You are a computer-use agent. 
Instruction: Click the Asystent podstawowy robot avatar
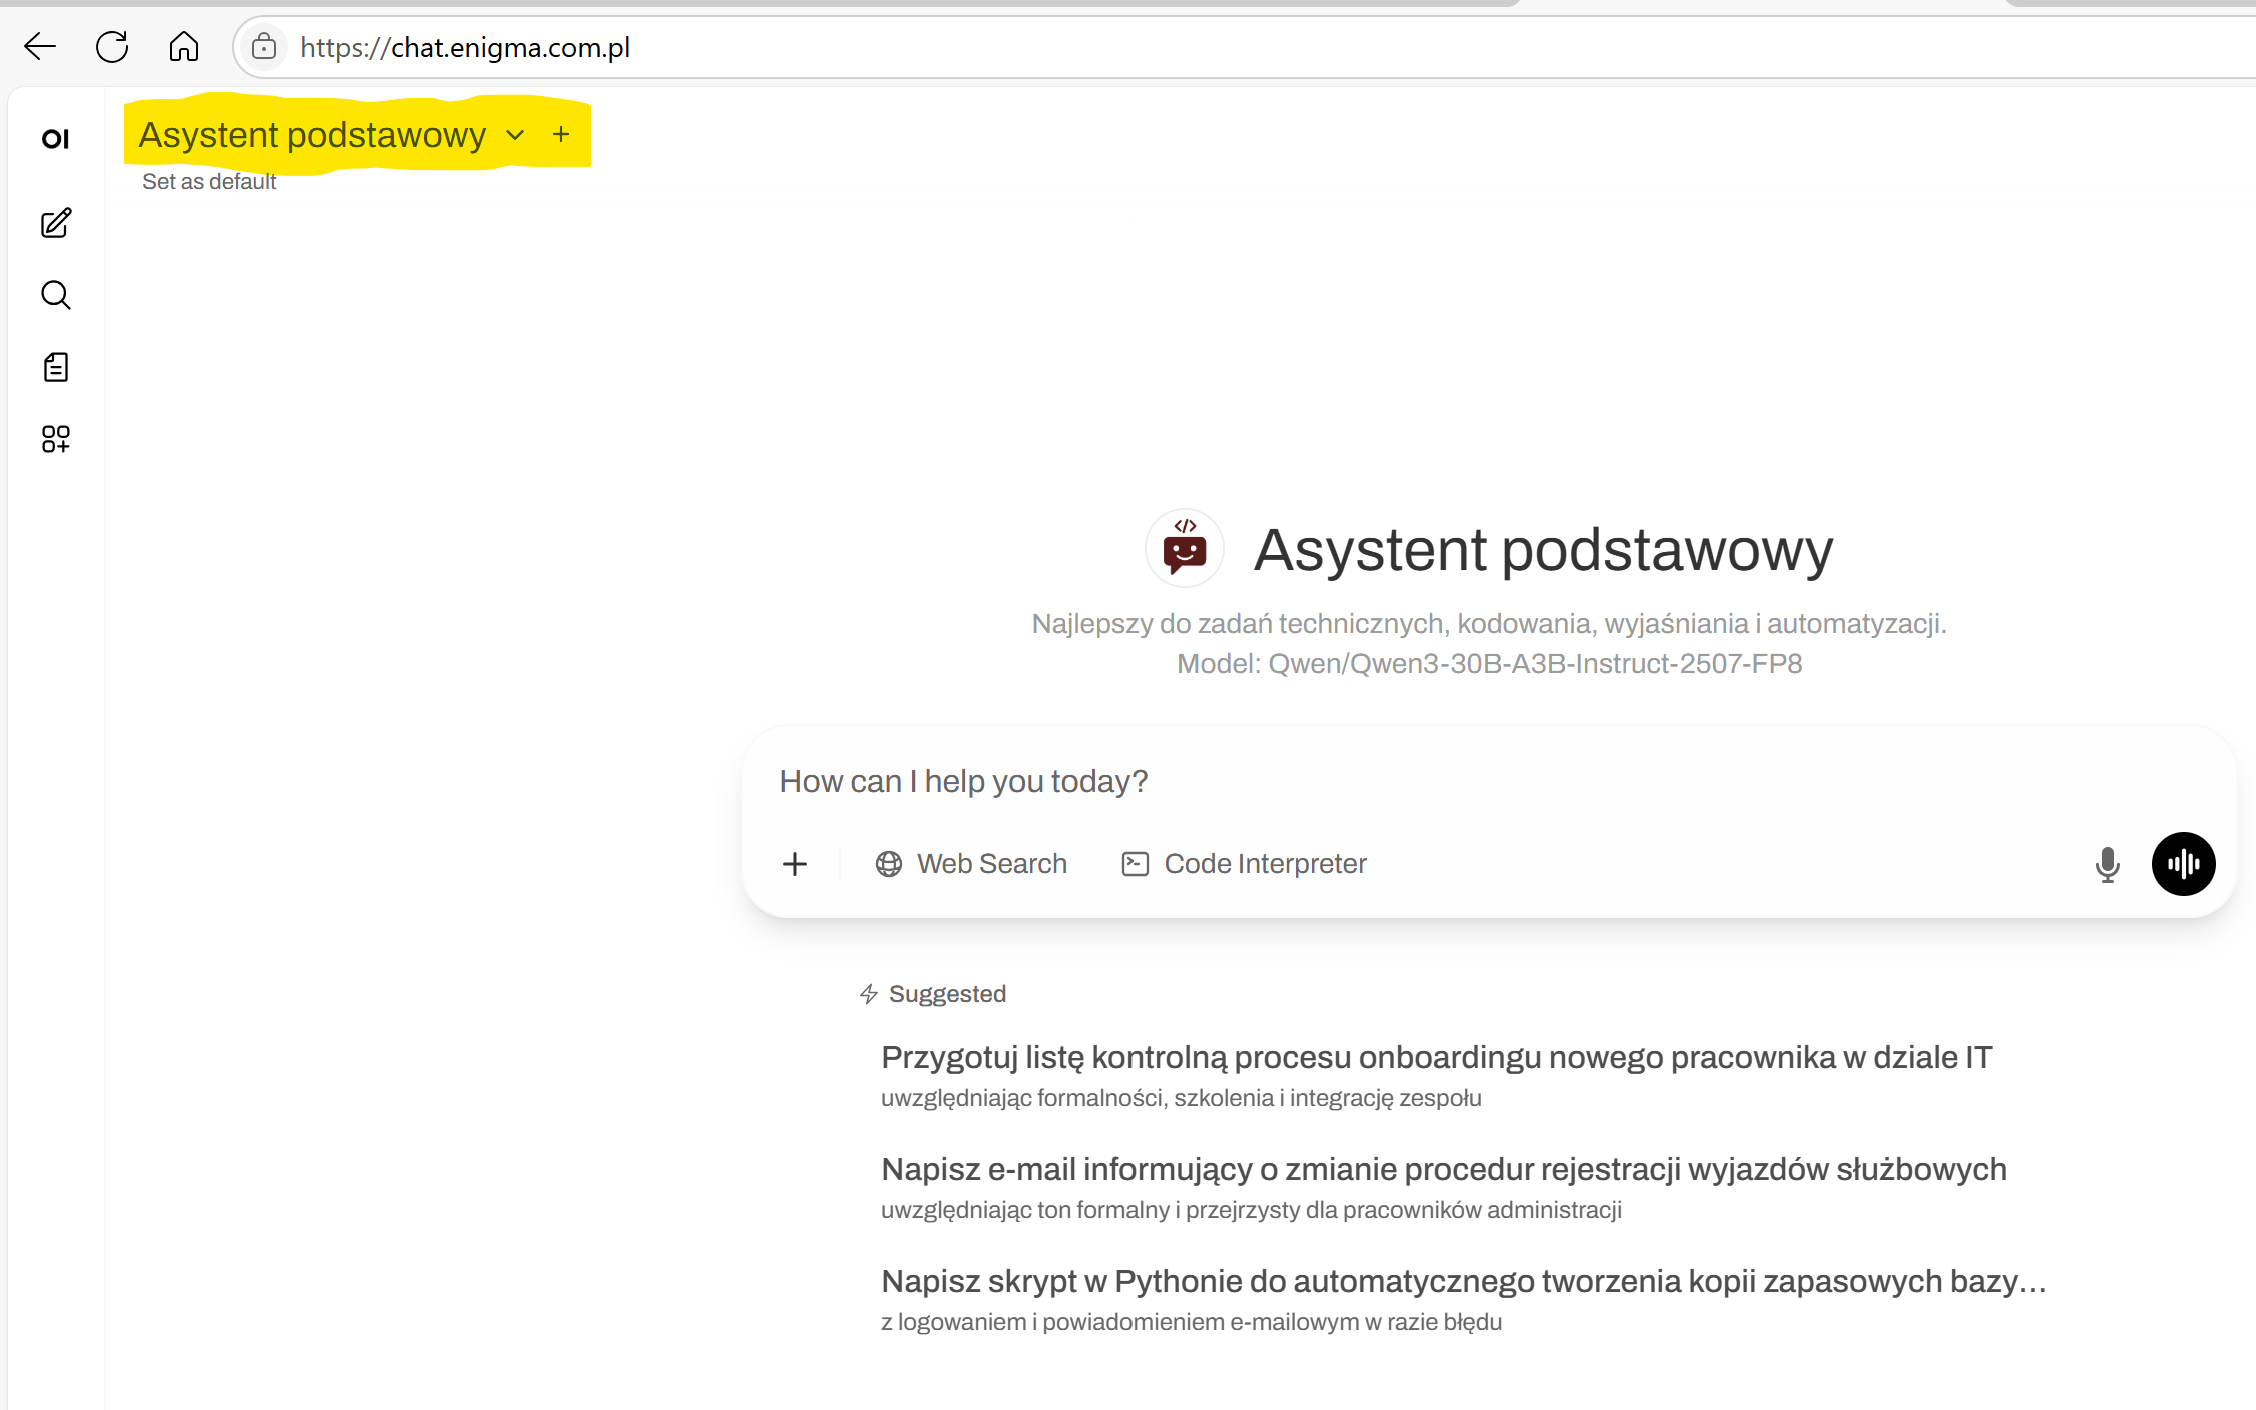pyautogui.click(x=1185, y=549)
